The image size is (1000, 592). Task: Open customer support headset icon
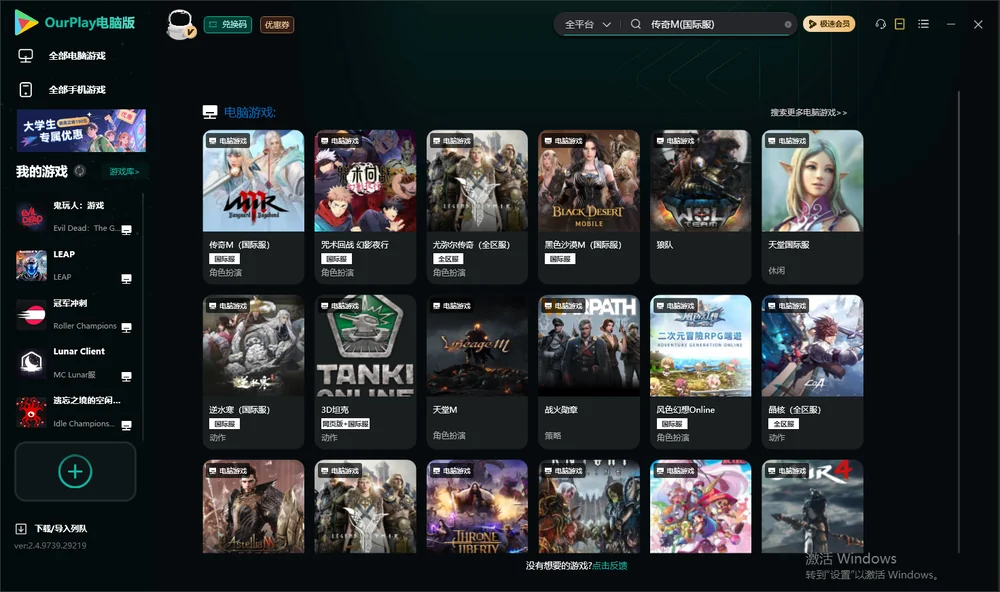(x=880, y=24)
